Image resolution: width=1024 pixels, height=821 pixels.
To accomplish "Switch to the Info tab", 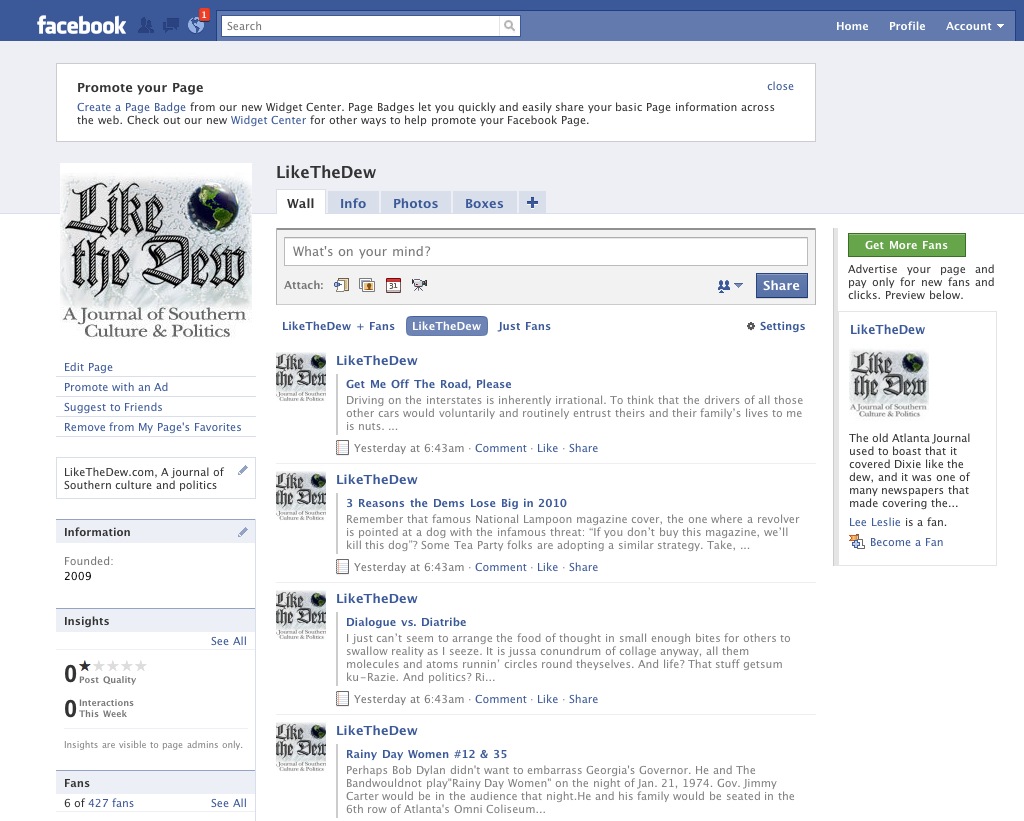I will [353, 203].
